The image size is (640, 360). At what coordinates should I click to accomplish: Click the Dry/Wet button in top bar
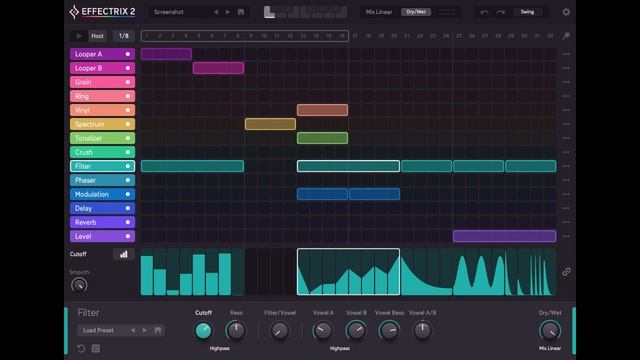[416, 12]
